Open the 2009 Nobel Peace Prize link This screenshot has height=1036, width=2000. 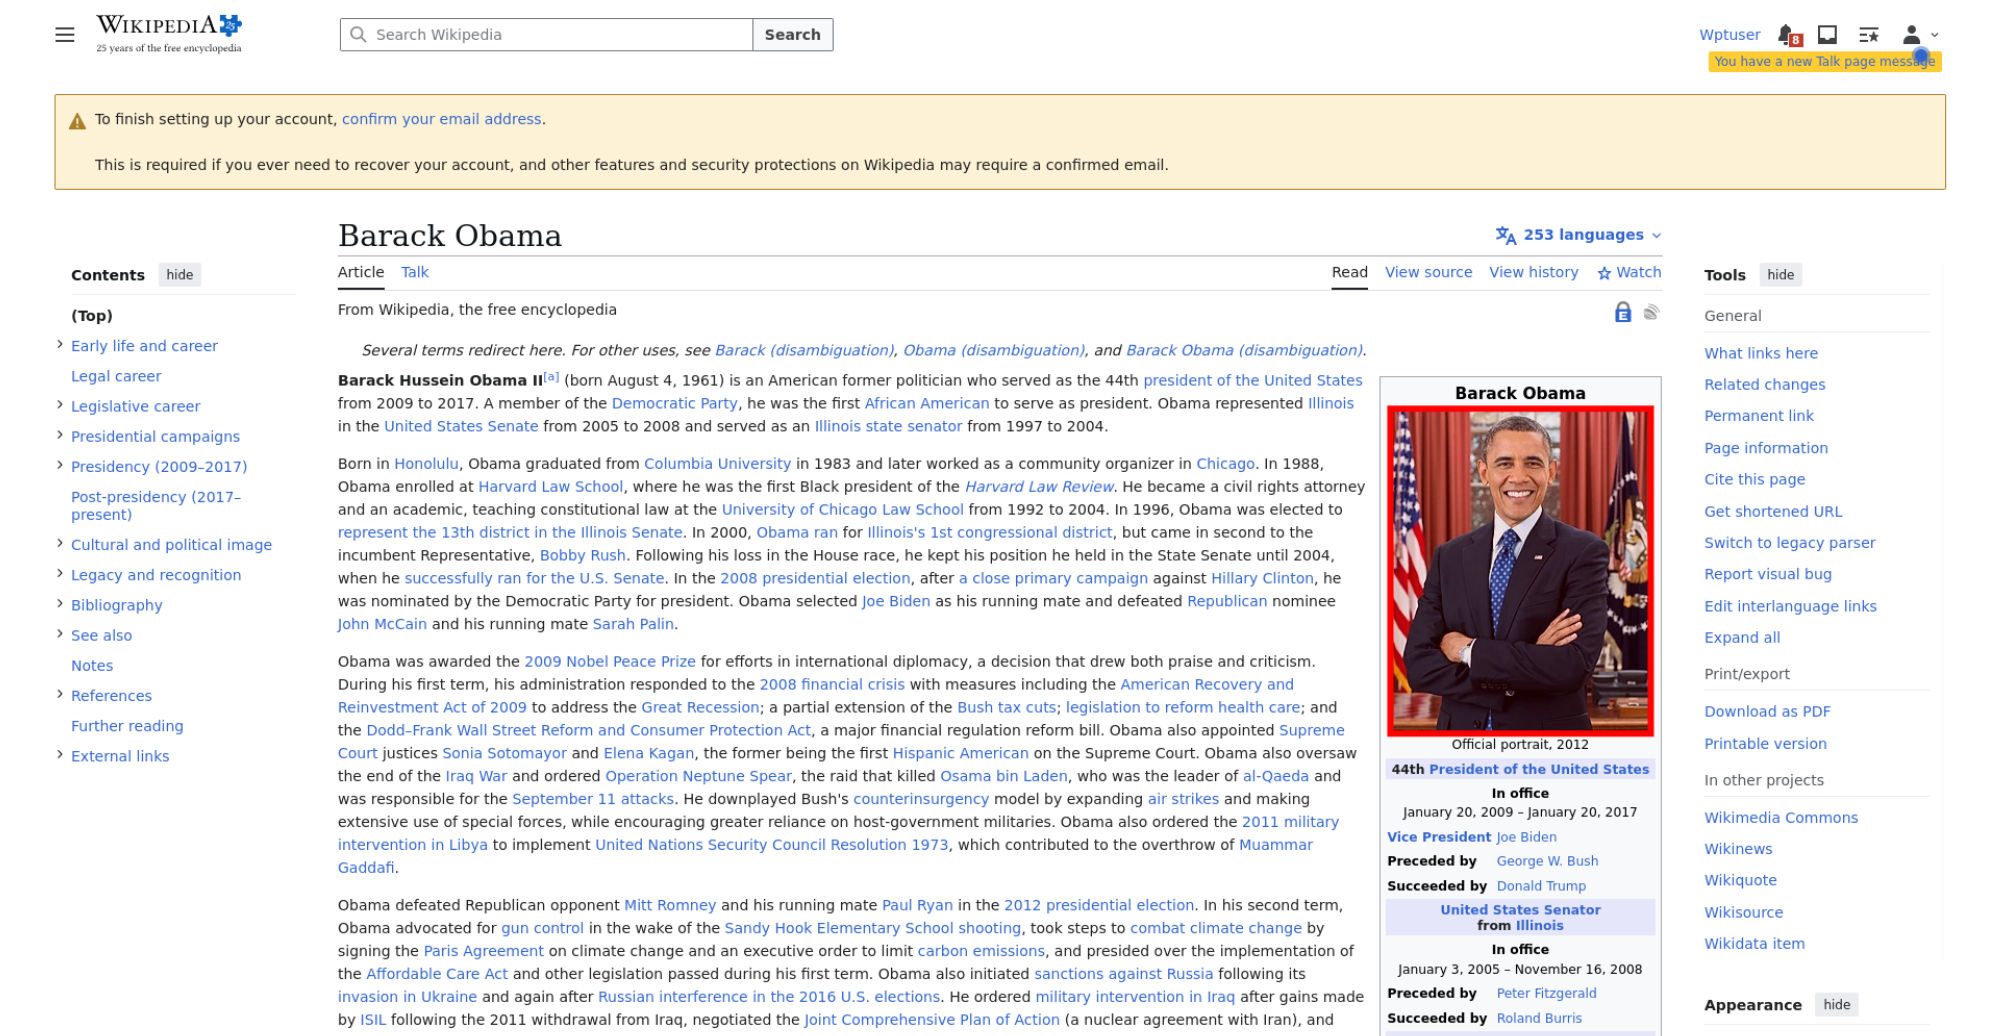click(x=609, y=662)
